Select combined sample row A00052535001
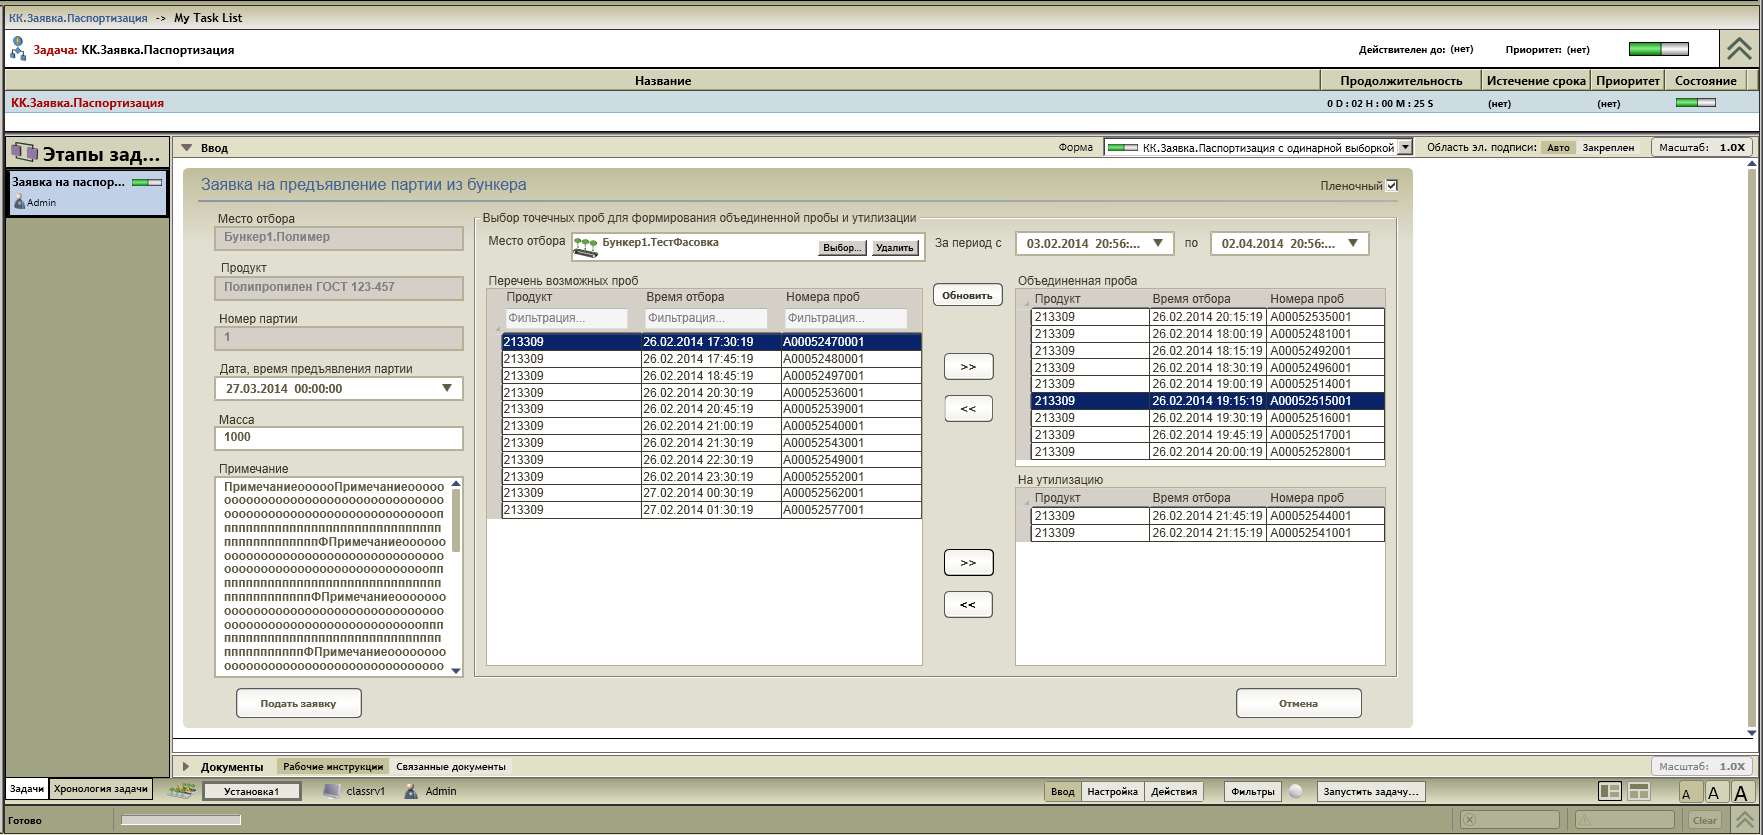The width and height of the screenshot is (1763, 835). coord(1208,317)
